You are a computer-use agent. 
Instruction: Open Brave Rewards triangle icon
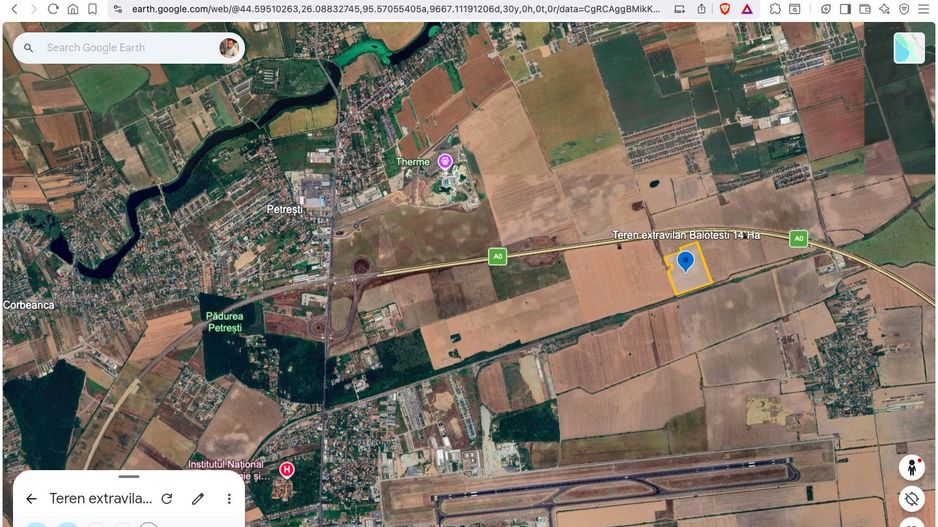click(x=747, y=9)
